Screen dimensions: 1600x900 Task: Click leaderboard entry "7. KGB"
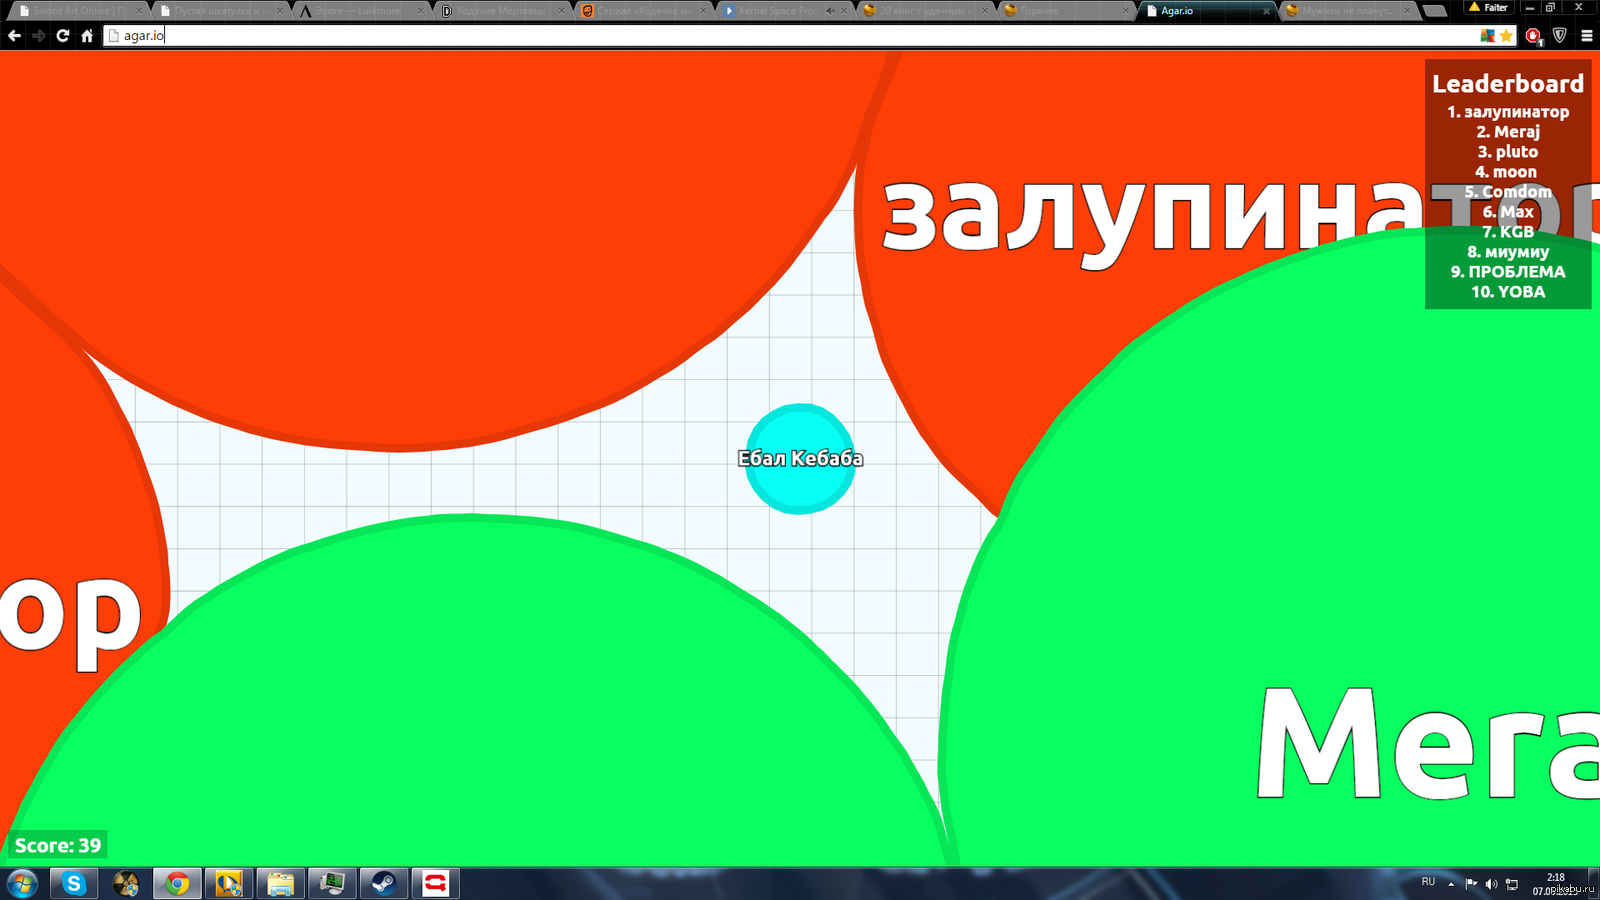1508,232
